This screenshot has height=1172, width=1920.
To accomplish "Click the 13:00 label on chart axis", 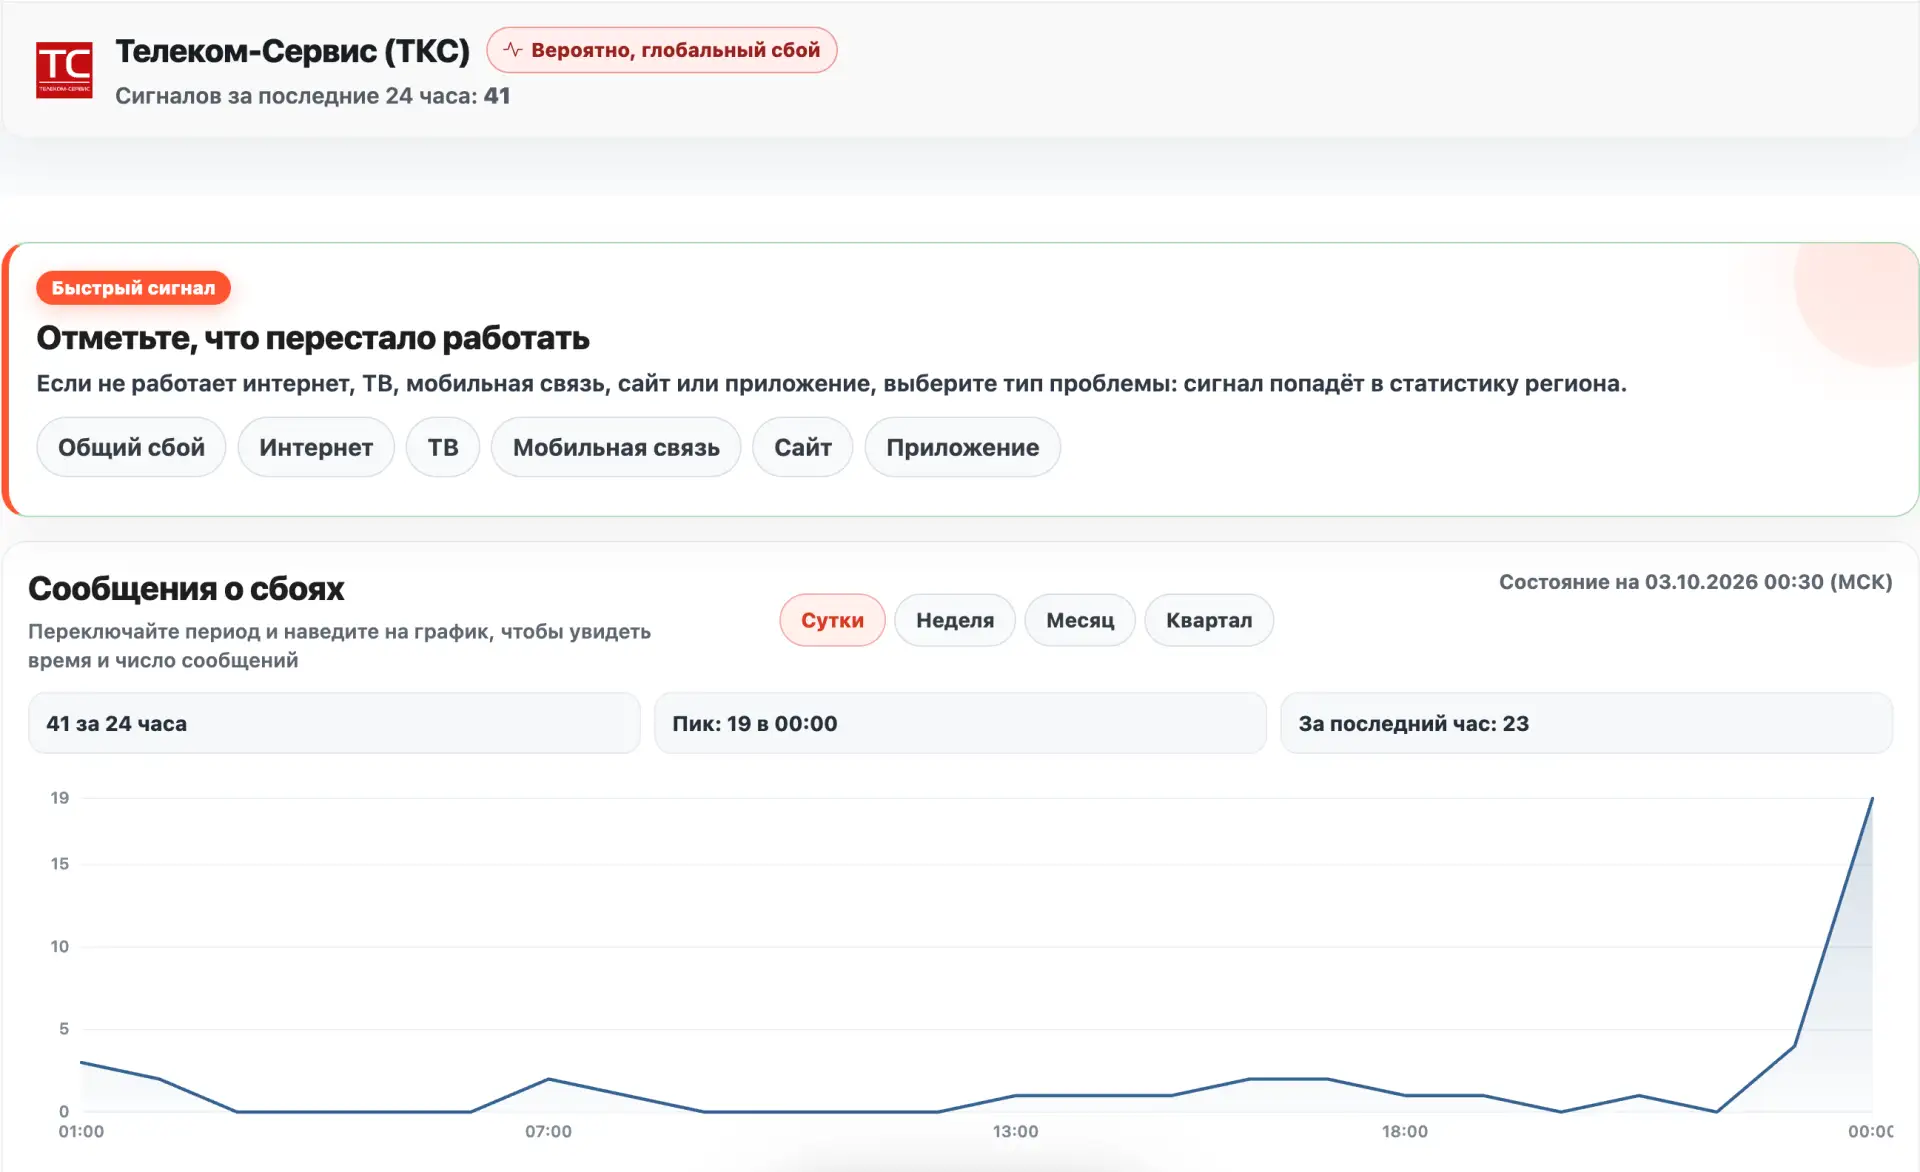I will point(1015,1131).
